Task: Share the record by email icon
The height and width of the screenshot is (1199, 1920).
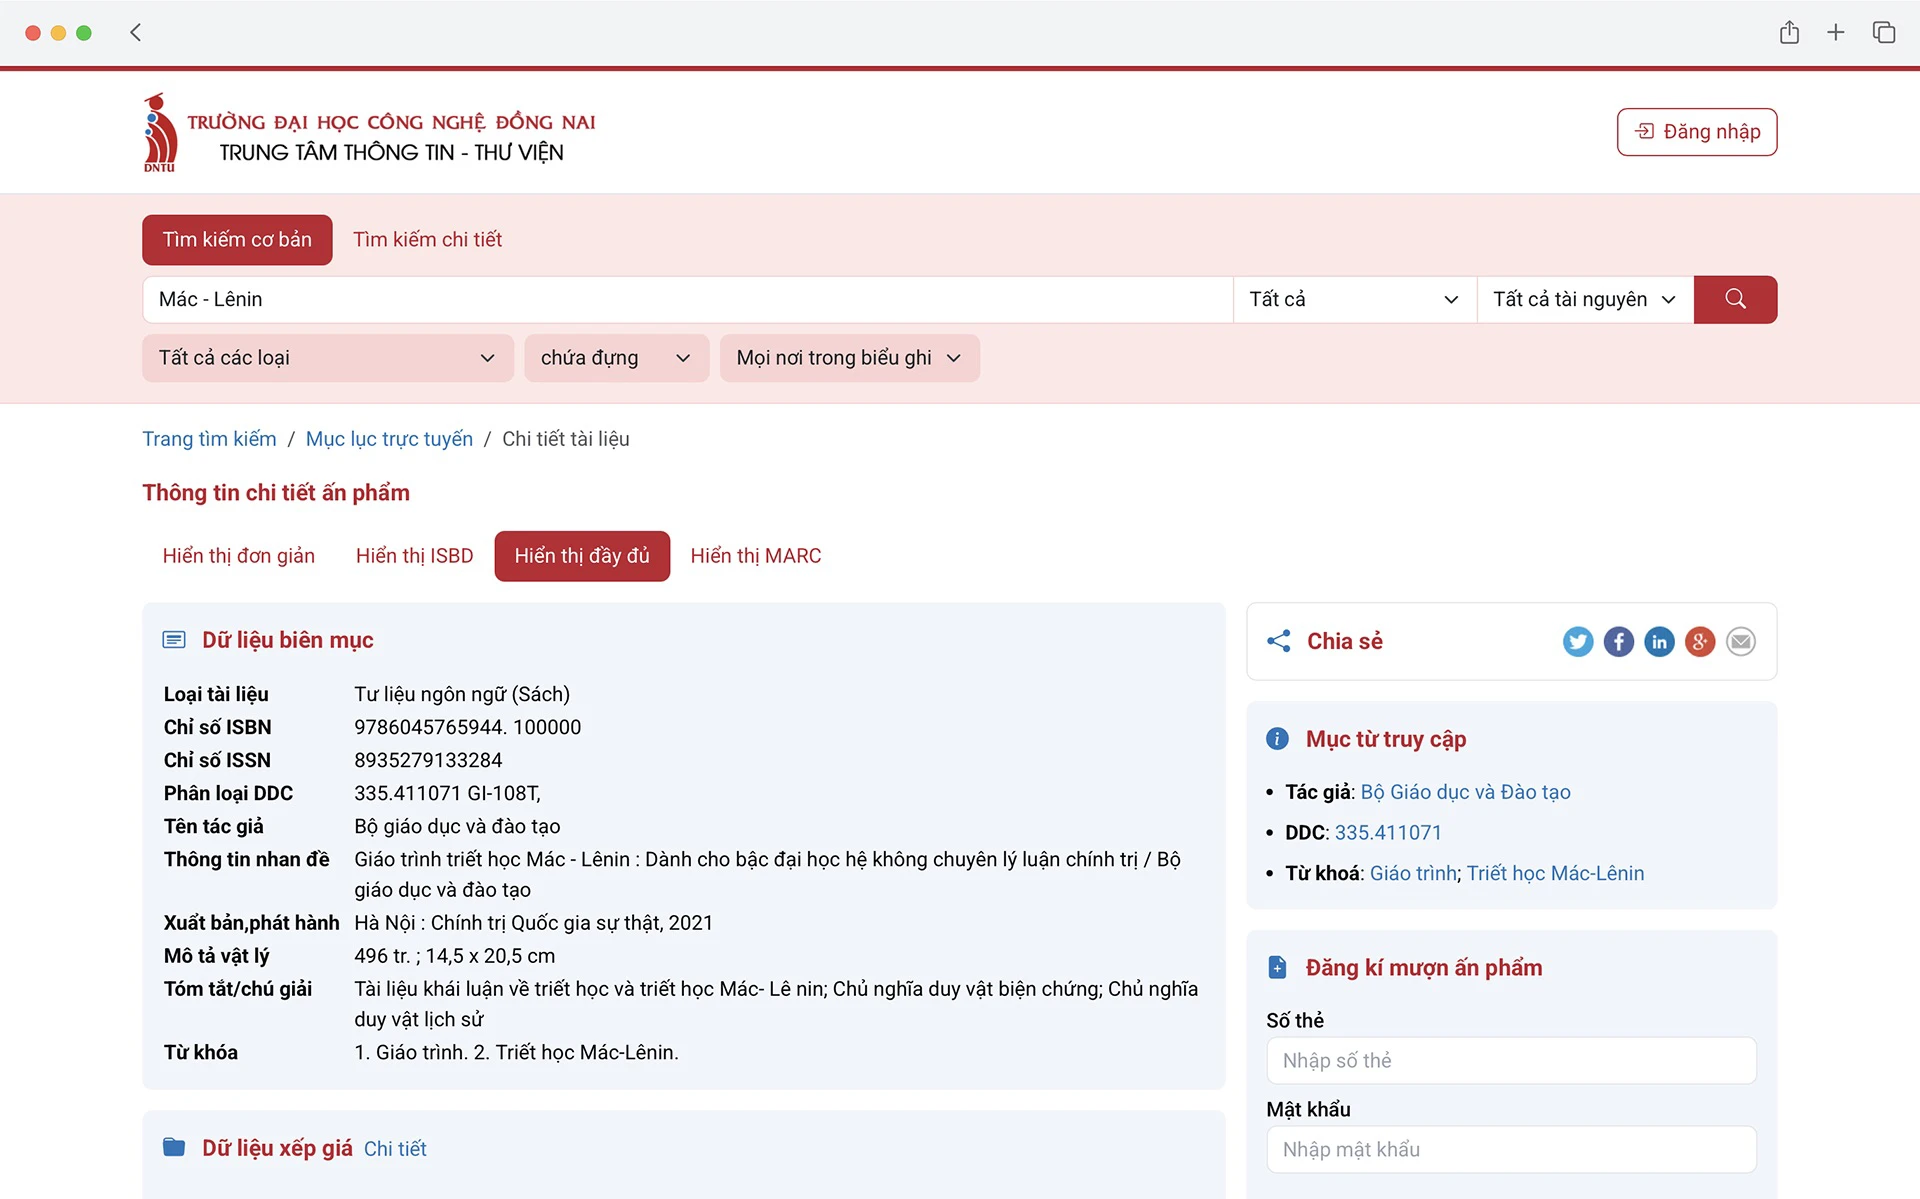Action: pos(1741,641)
